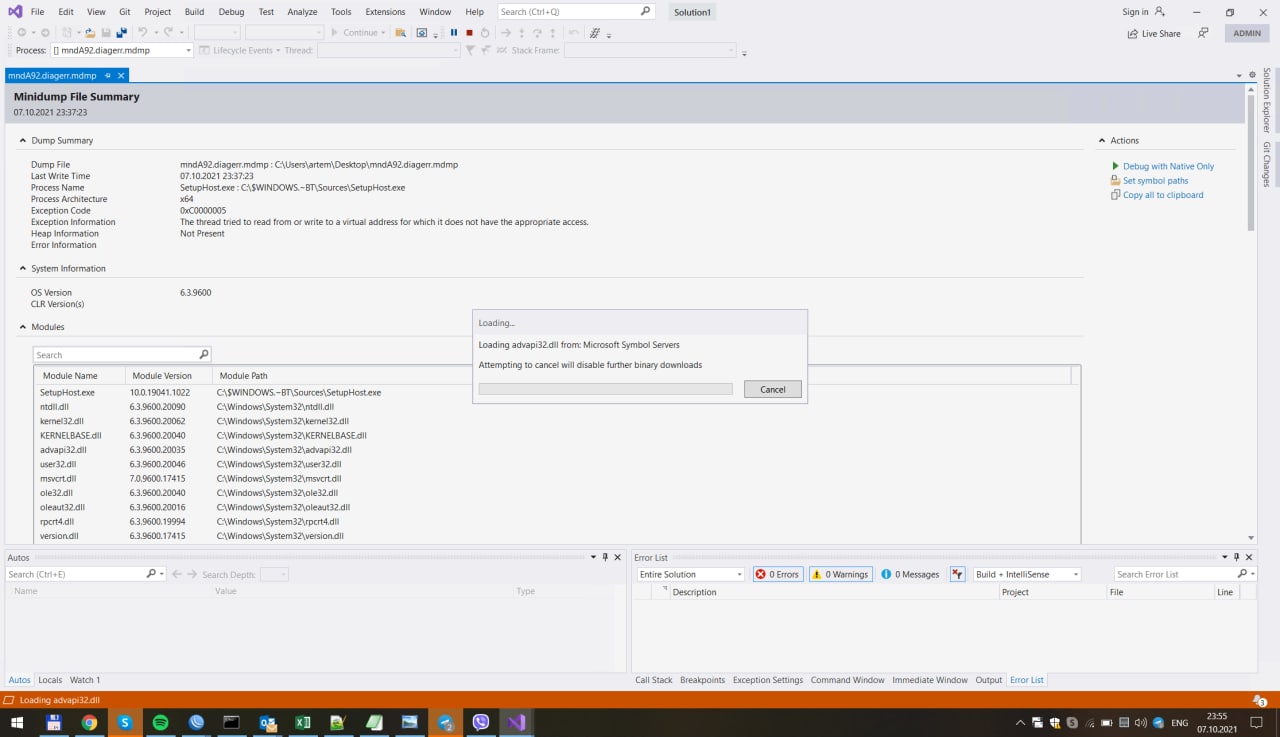
Task: Click the ADMIN button
Action: point(1247,33)
